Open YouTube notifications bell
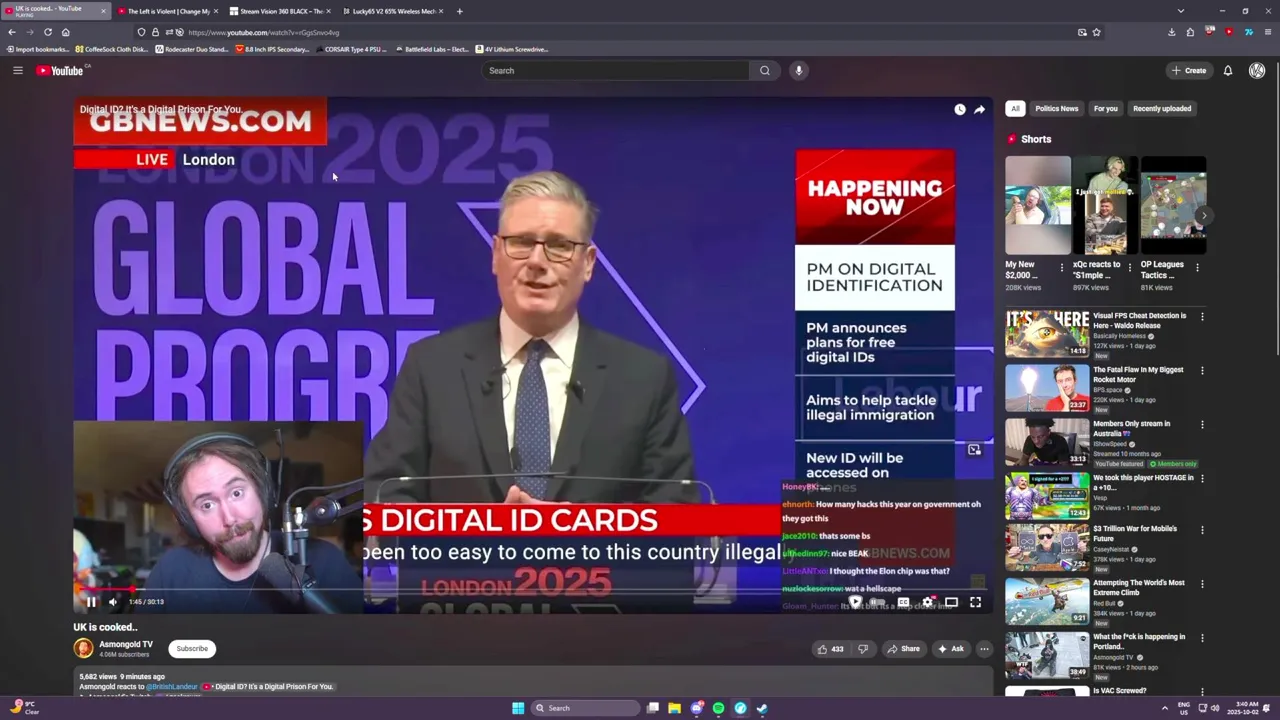 (1228, 70)
